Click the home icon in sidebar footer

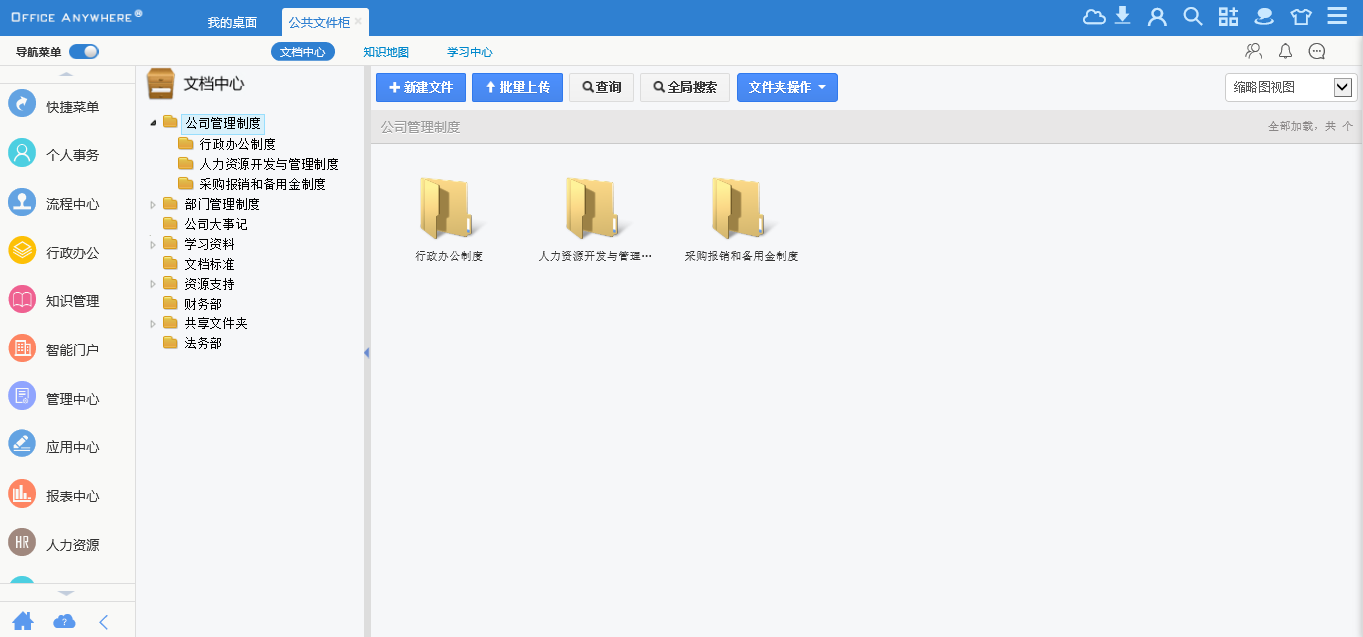(x=22, y=621)
